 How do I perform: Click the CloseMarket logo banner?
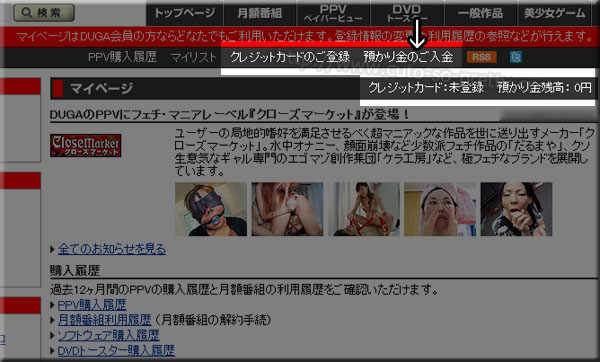point(85,145)
